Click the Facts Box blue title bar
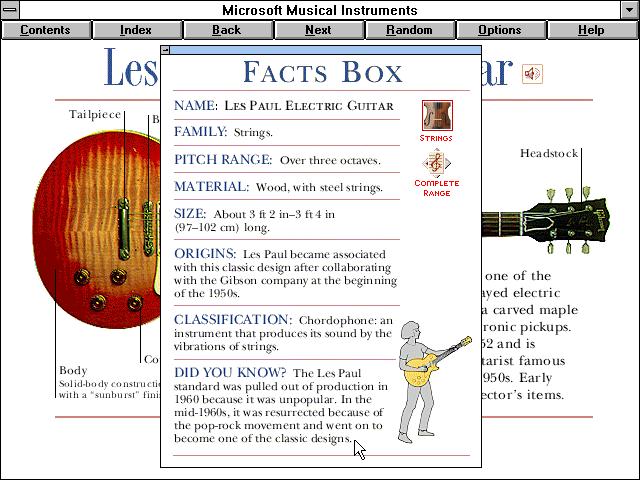The image size is (640, 480). click(x=325, y=50)
